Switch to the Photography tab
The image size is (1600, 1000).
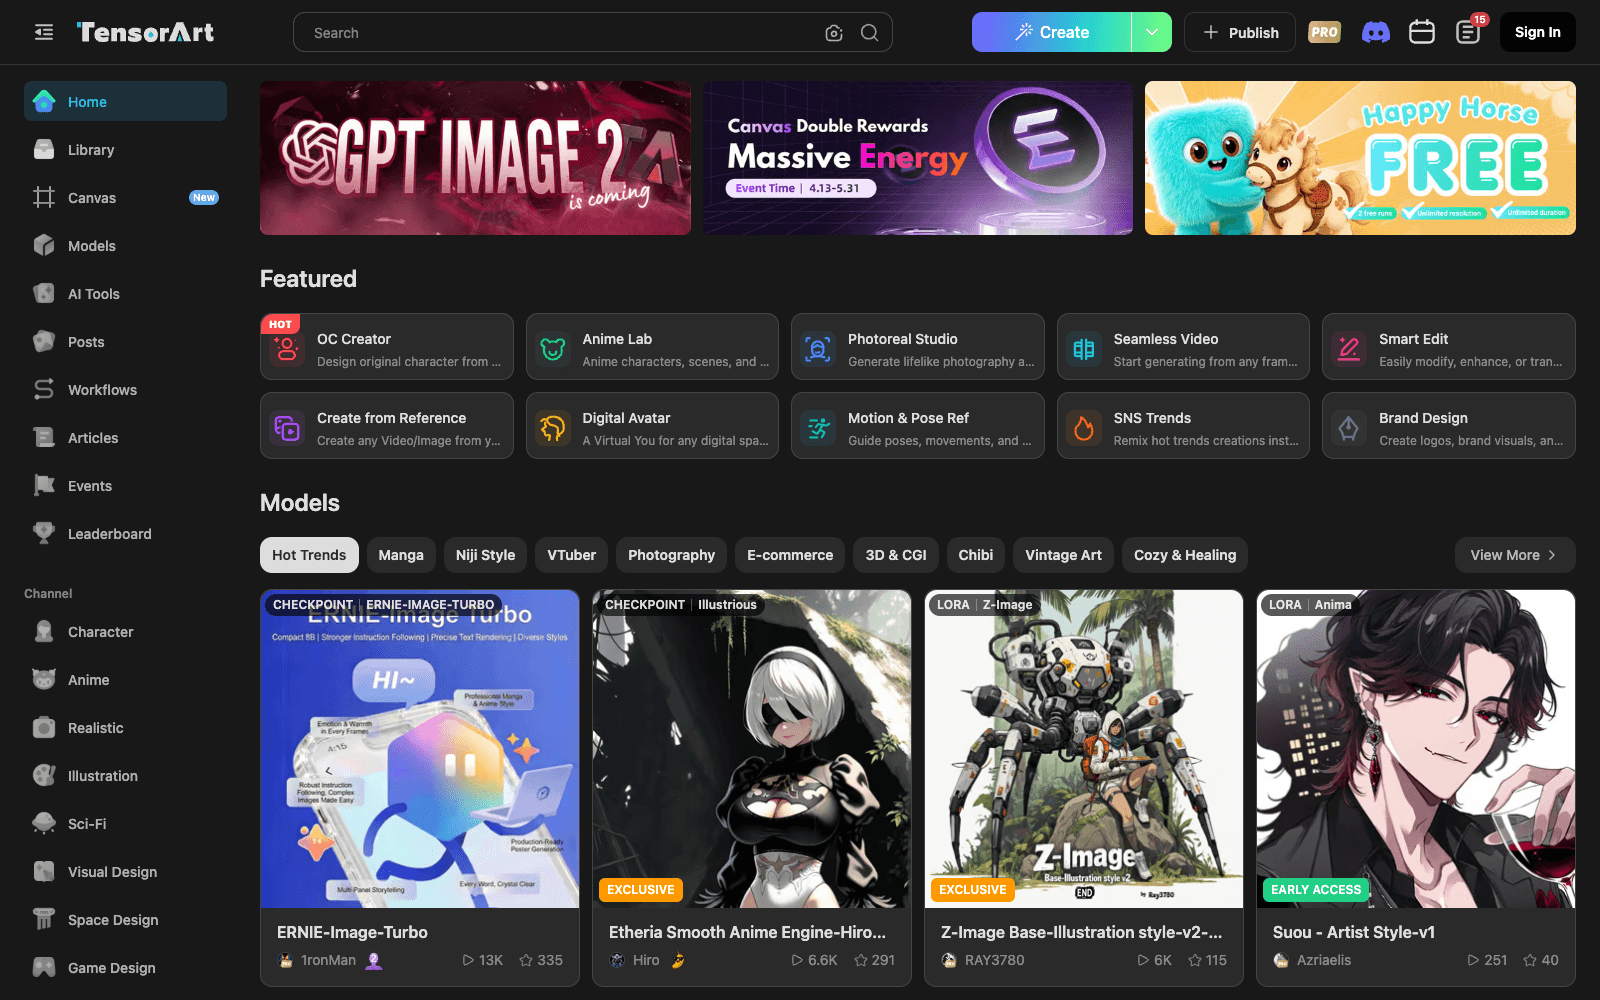pyautogui.click(x=672, y=555)
